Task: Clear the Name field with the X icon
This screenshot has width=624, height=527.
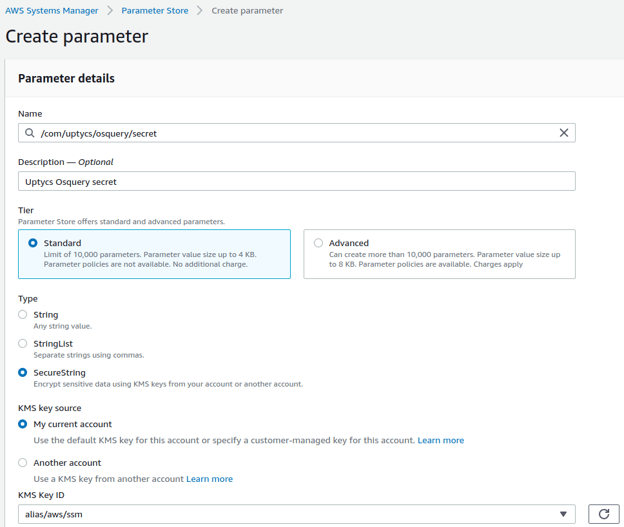Action: (x=564, y=133)
